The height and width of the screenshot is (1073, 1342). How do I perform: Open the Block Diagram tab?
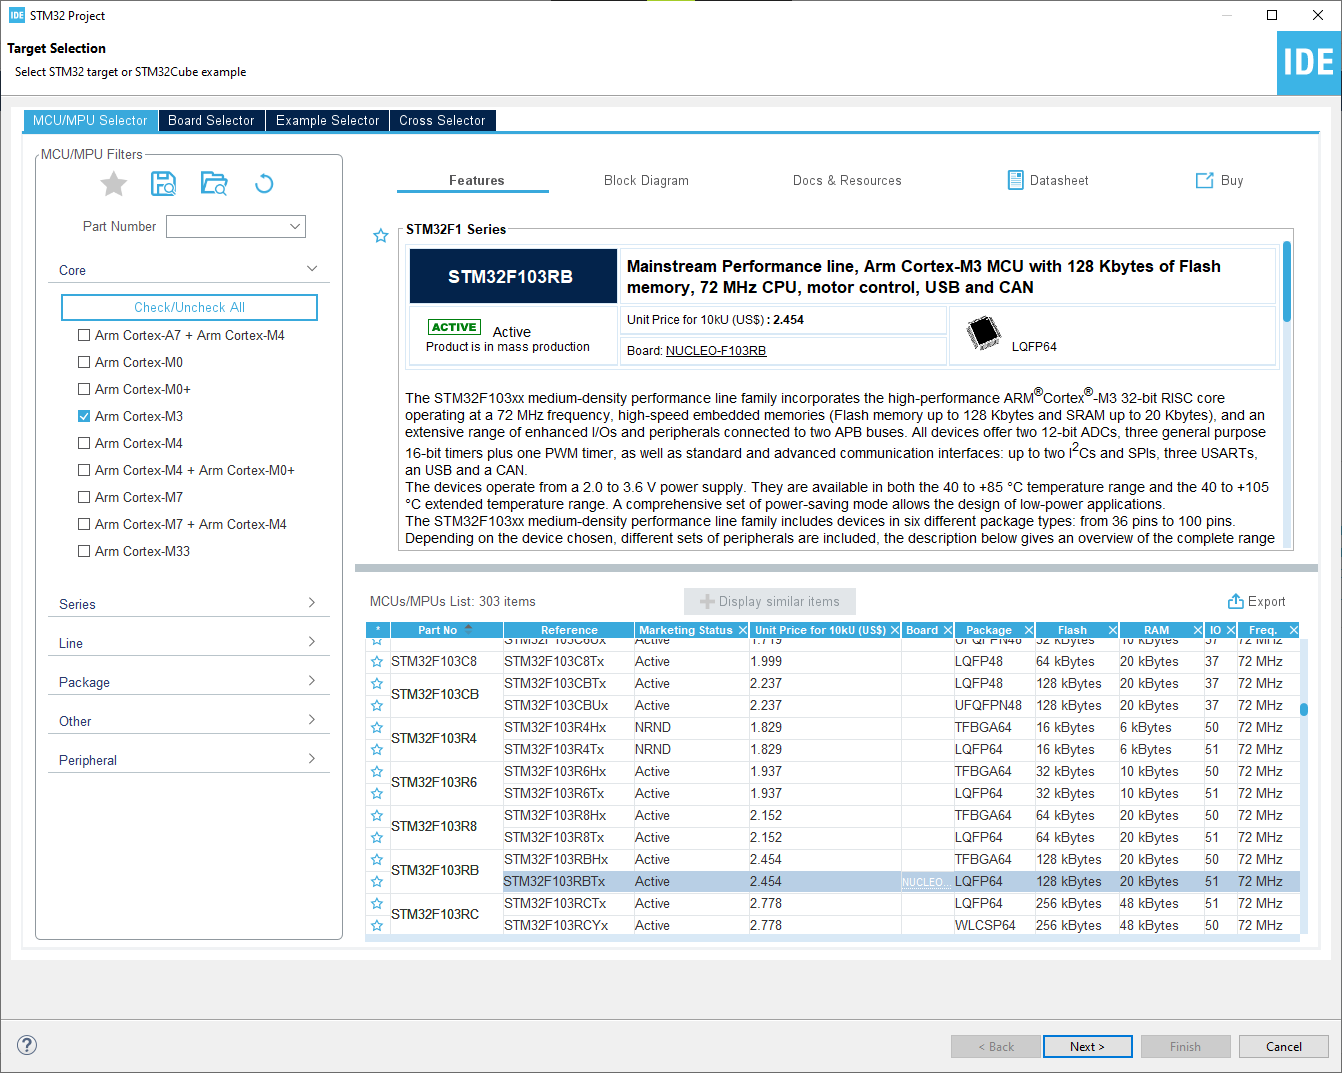tap(646, 180)
